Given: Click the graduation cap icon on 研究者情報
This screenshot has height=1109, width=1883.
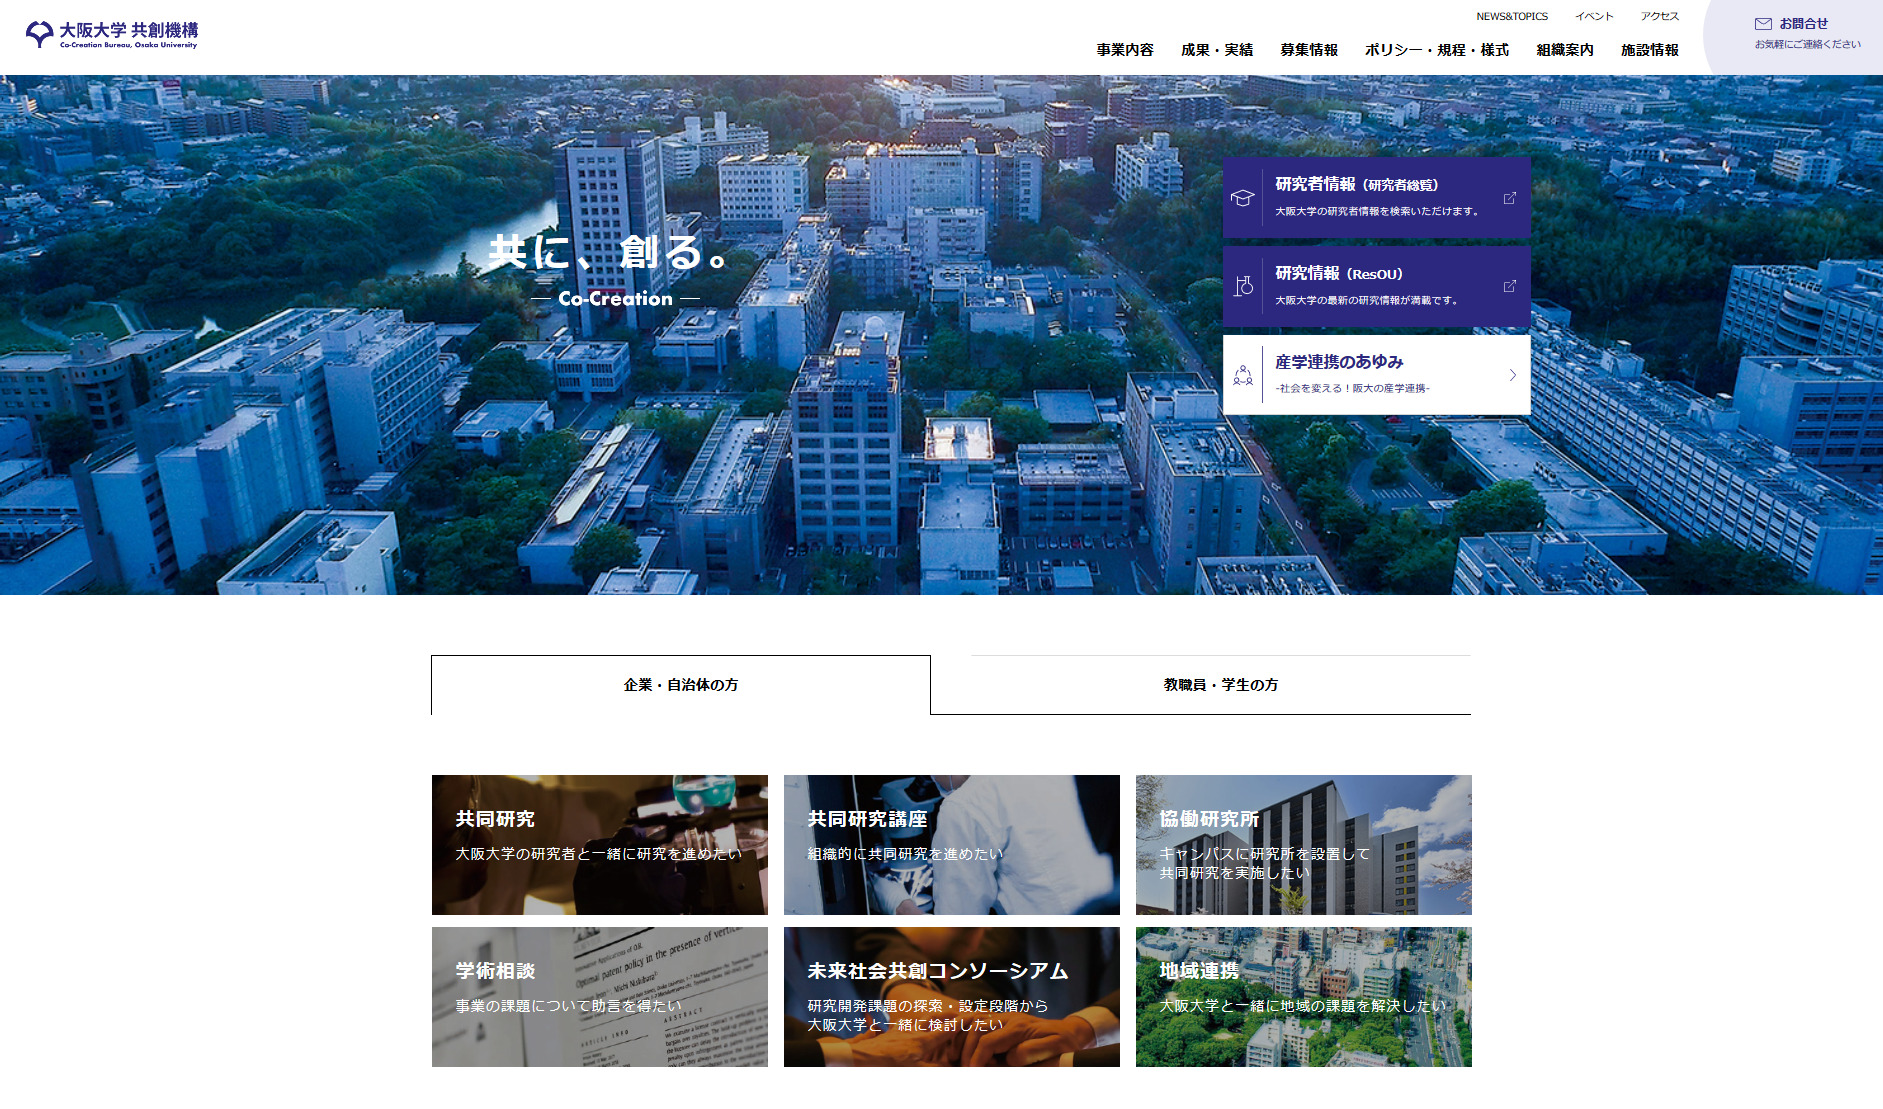Looking at the screenshot, I should pyautogui.click(x=1242, y=198).
